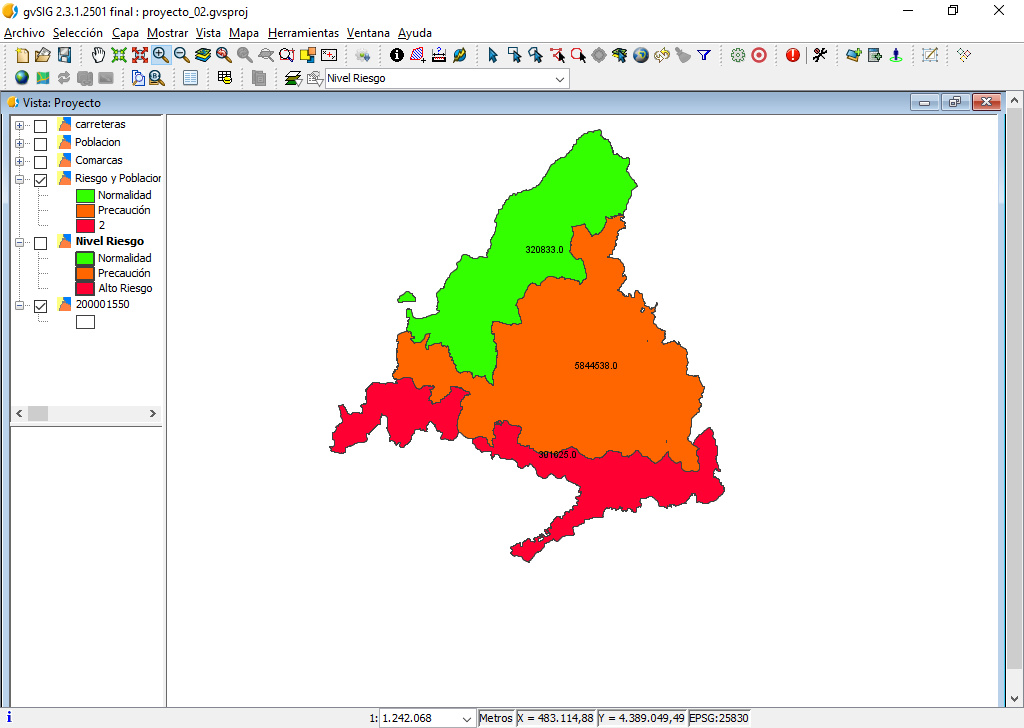Select the measure distance ruler tool
1024x728 pixels.
(439, 55)
